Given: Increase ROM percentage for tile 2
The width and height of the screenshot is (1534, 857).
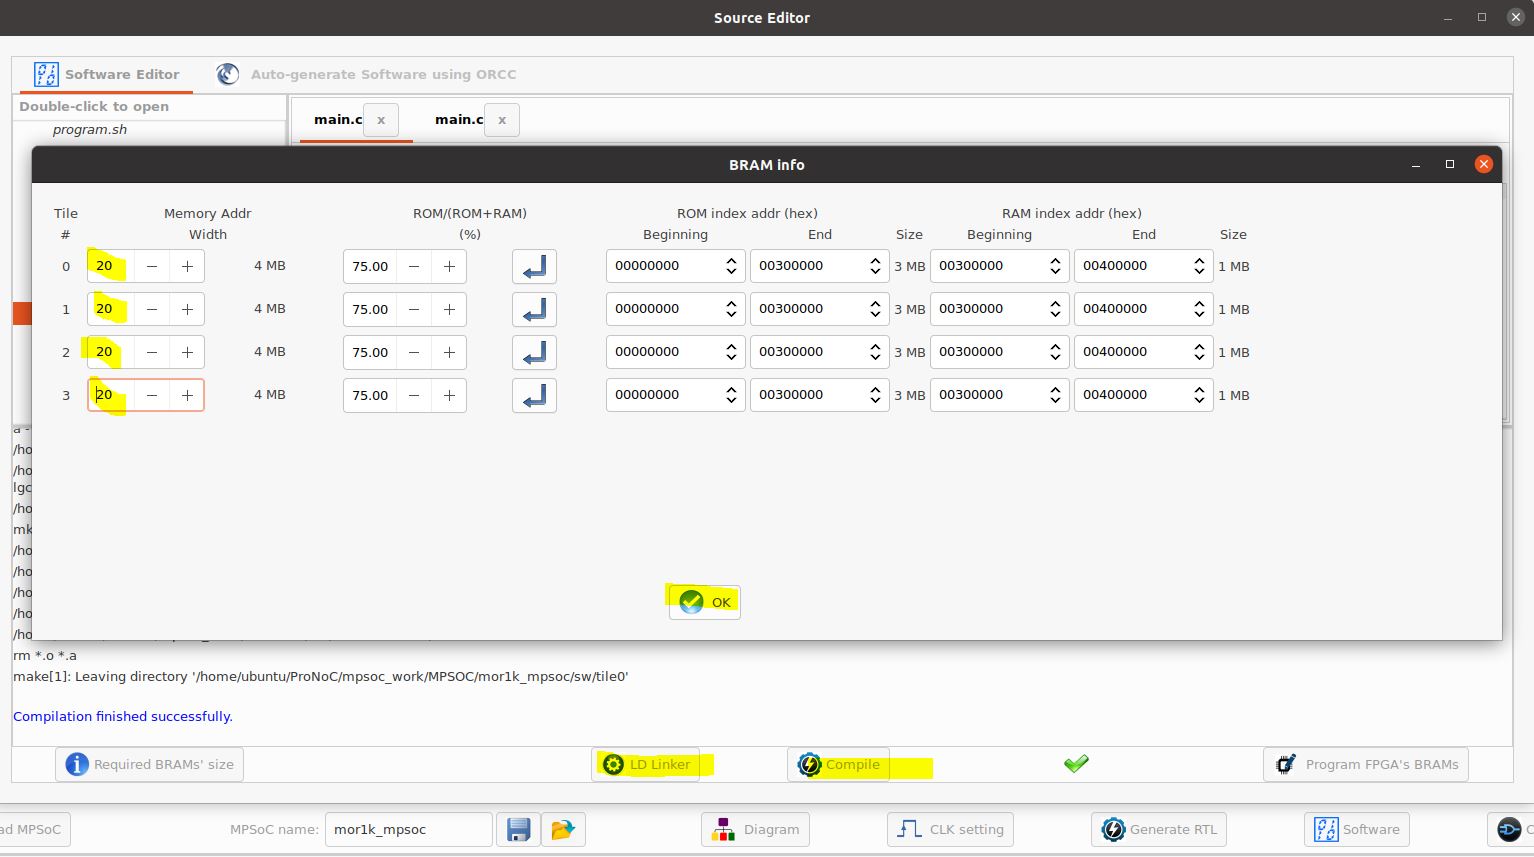Looking at the screenshot, I should 449,352.
